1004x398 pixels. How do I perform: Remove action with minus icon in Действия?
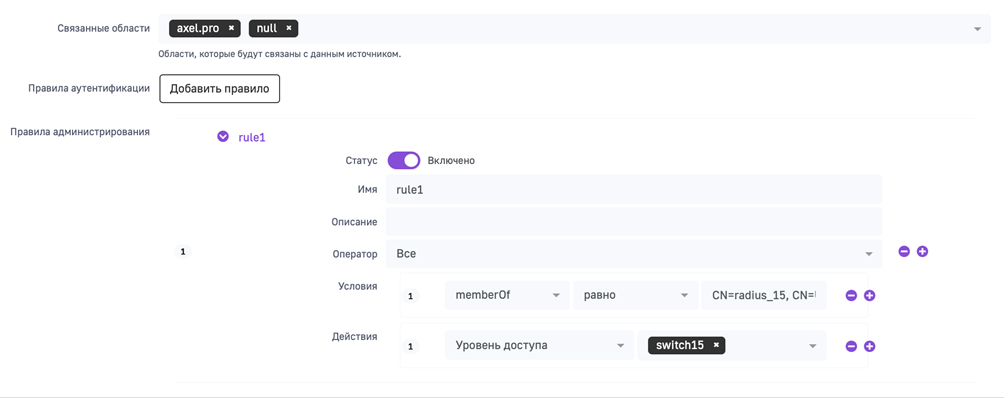pyautogui.click(x=851, y=346)
